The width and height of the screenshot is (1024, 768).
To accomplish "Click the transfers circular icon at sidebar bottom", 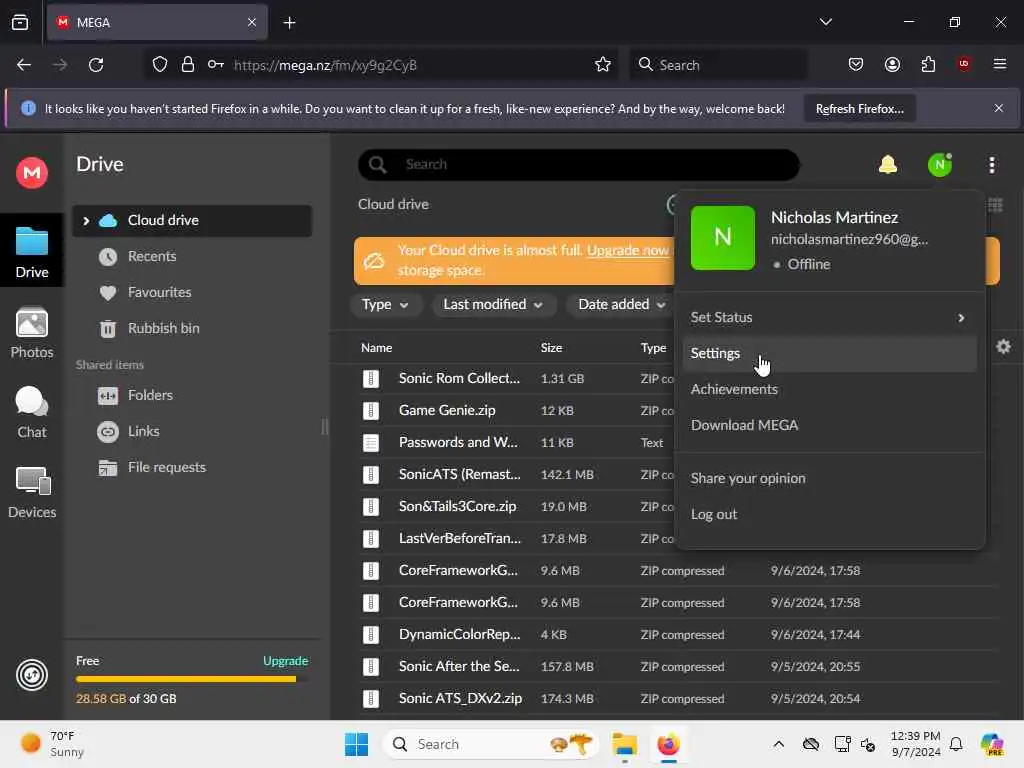I will (31, 675).
